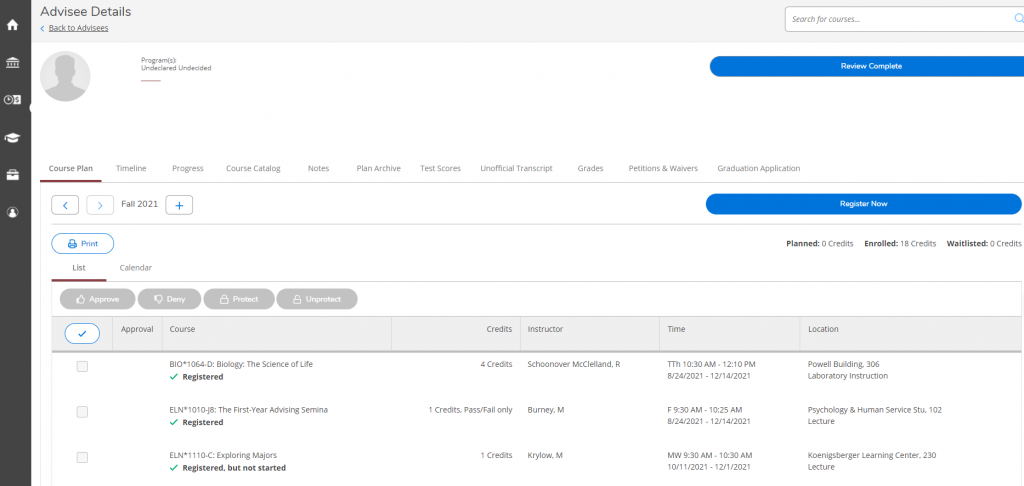This screenshot has width=1024, height=486.
Task: Open the graduation cap Academics icon
Action: pyautogui.click(x=13, y=137)
